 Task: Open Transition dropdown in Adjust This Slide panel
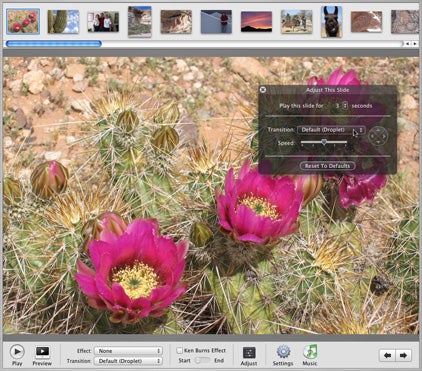click(331, 130)
